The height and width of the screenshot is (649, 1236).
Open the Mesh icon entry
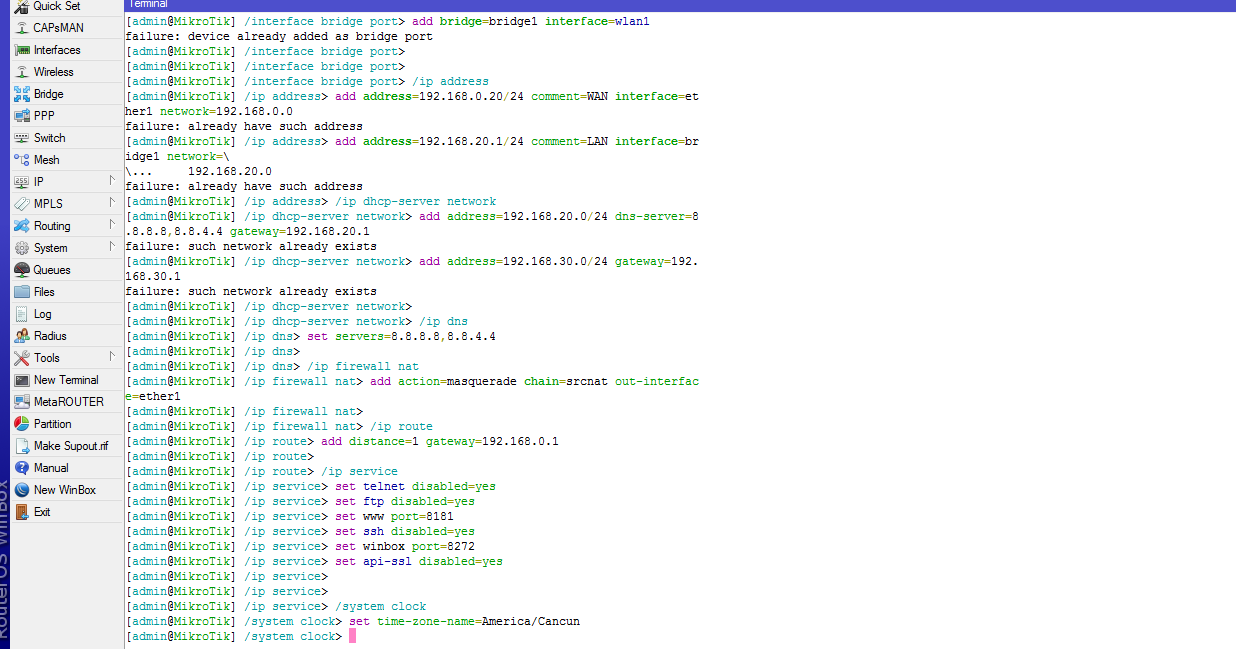pos(22,160)
